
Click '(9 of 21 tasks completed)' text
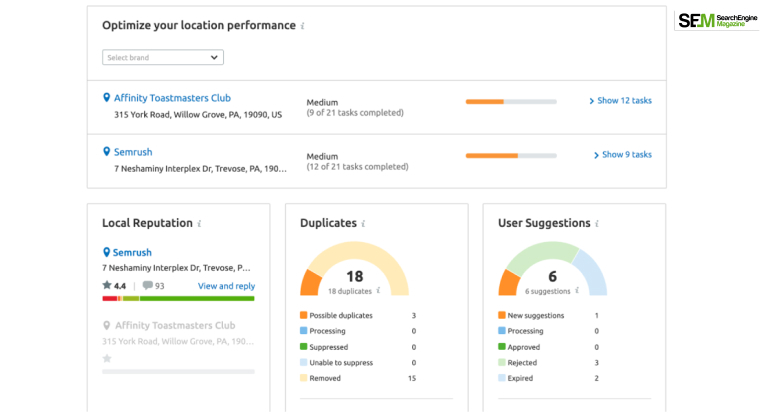(x=355, y=113)
